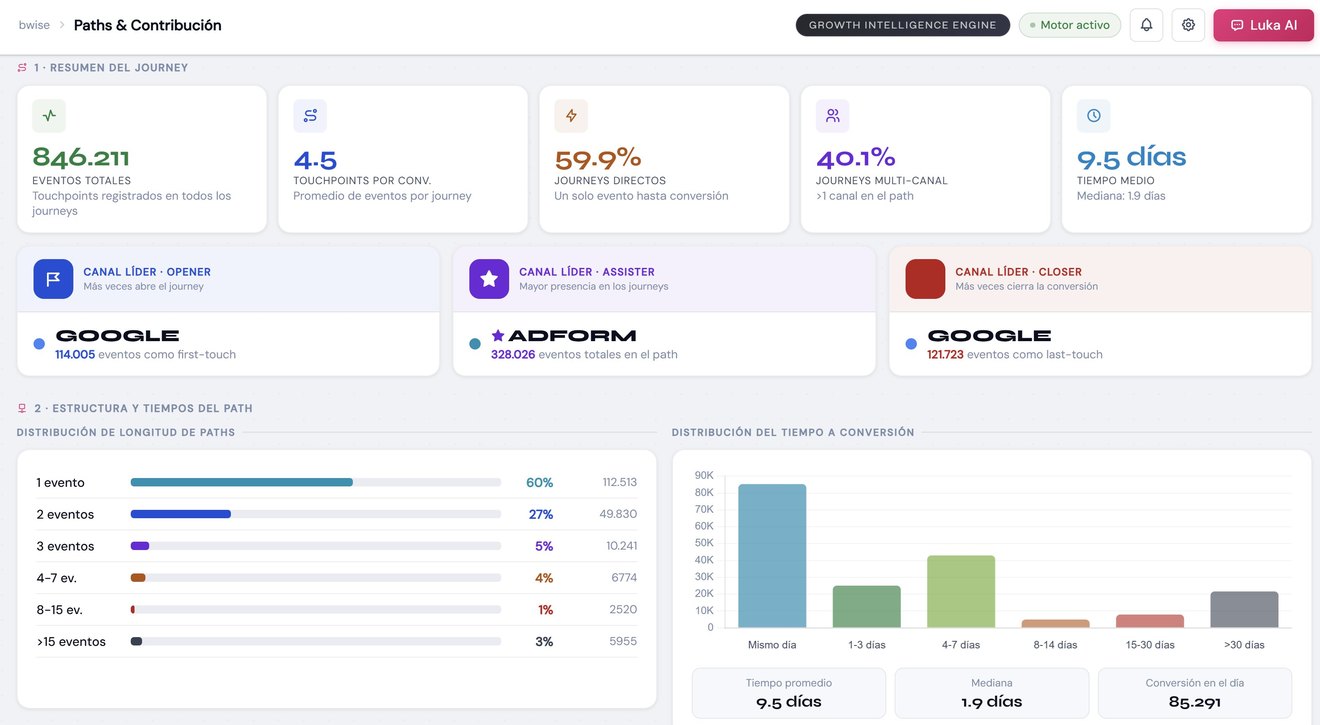Click the lightning icon on Journeys Directos card
This screenshot has width=1320, height=725.
coord(571,116)
